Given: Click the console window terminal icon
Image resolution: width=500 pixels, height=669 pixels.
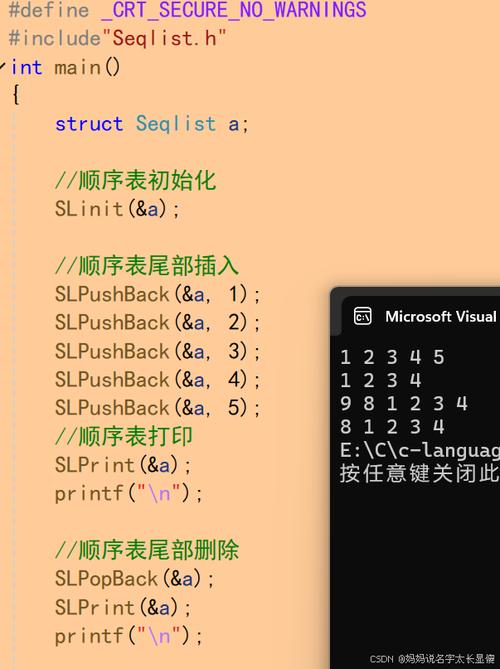Looking at the screenshot, I should click(363, 316).
